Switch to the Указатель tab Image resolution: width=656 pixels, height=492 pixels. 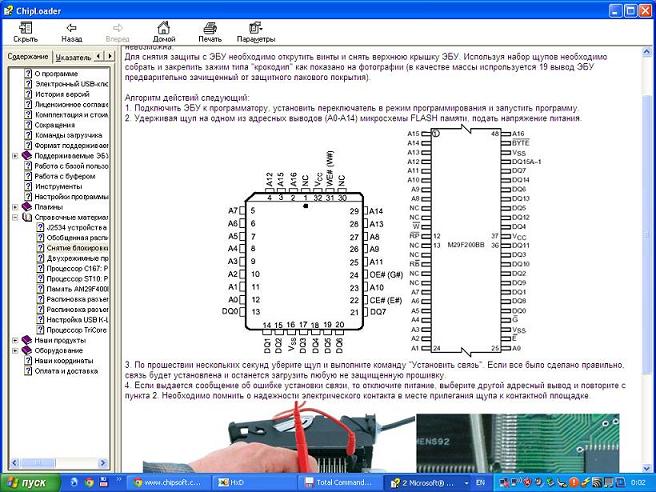click(75, 58)
